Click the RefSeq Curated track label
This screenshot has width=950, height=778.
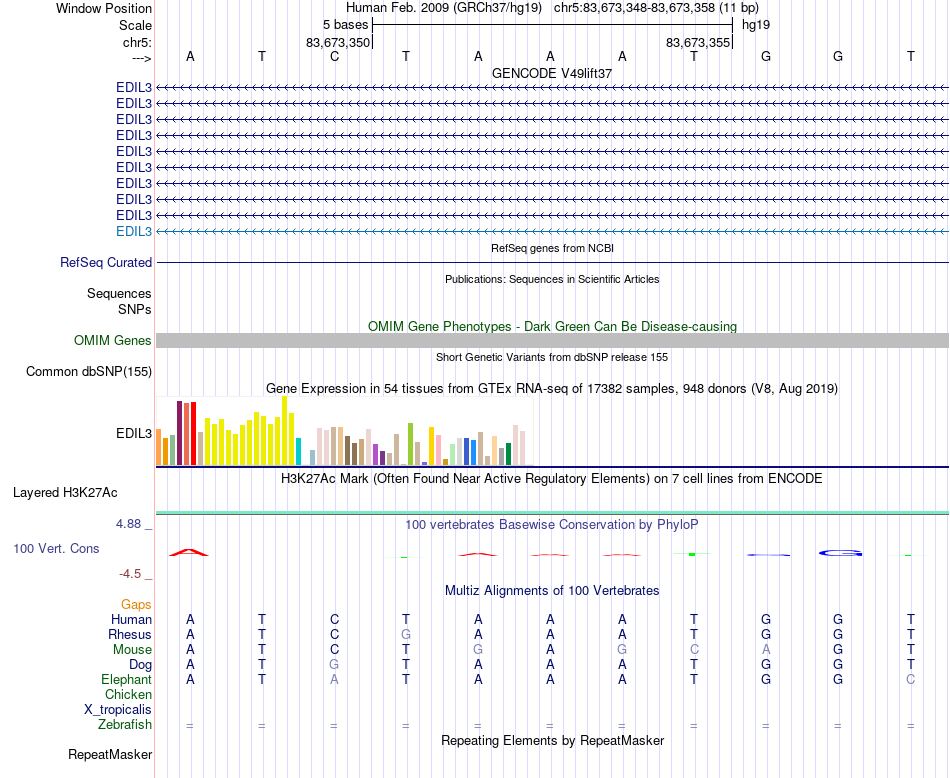pyautogui.click(x=106, y=262)
